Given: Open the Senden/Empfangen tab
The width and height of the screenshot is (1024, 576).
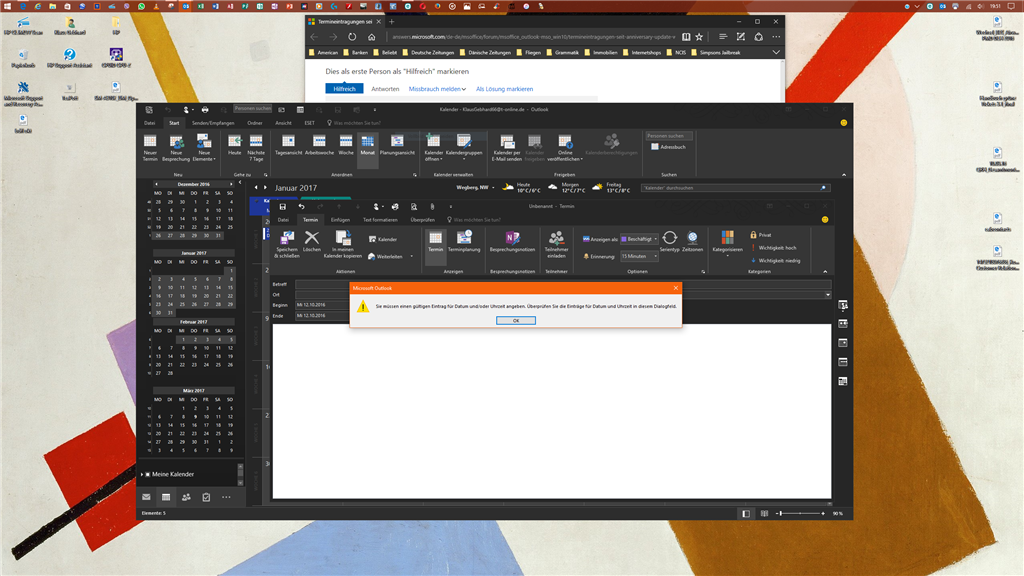Looking at the screenshot, I should pyautogui.click(x=213, y=123).
